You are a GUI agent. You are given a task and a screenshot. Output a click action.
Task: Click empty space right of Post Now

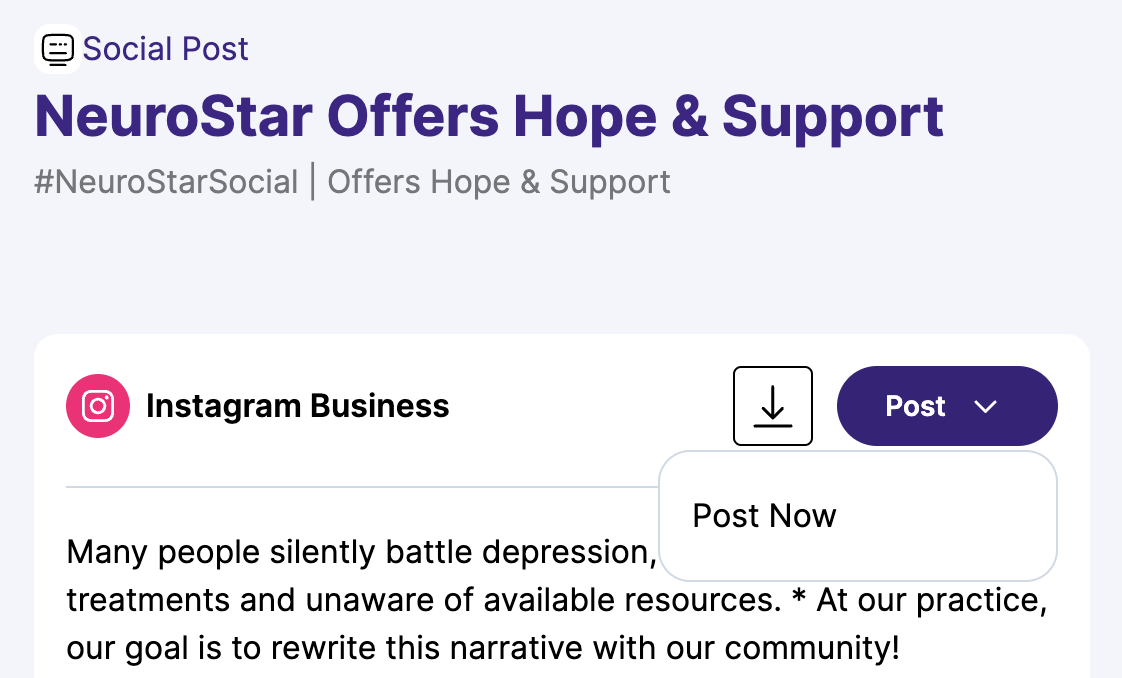(x=945, y=516)
